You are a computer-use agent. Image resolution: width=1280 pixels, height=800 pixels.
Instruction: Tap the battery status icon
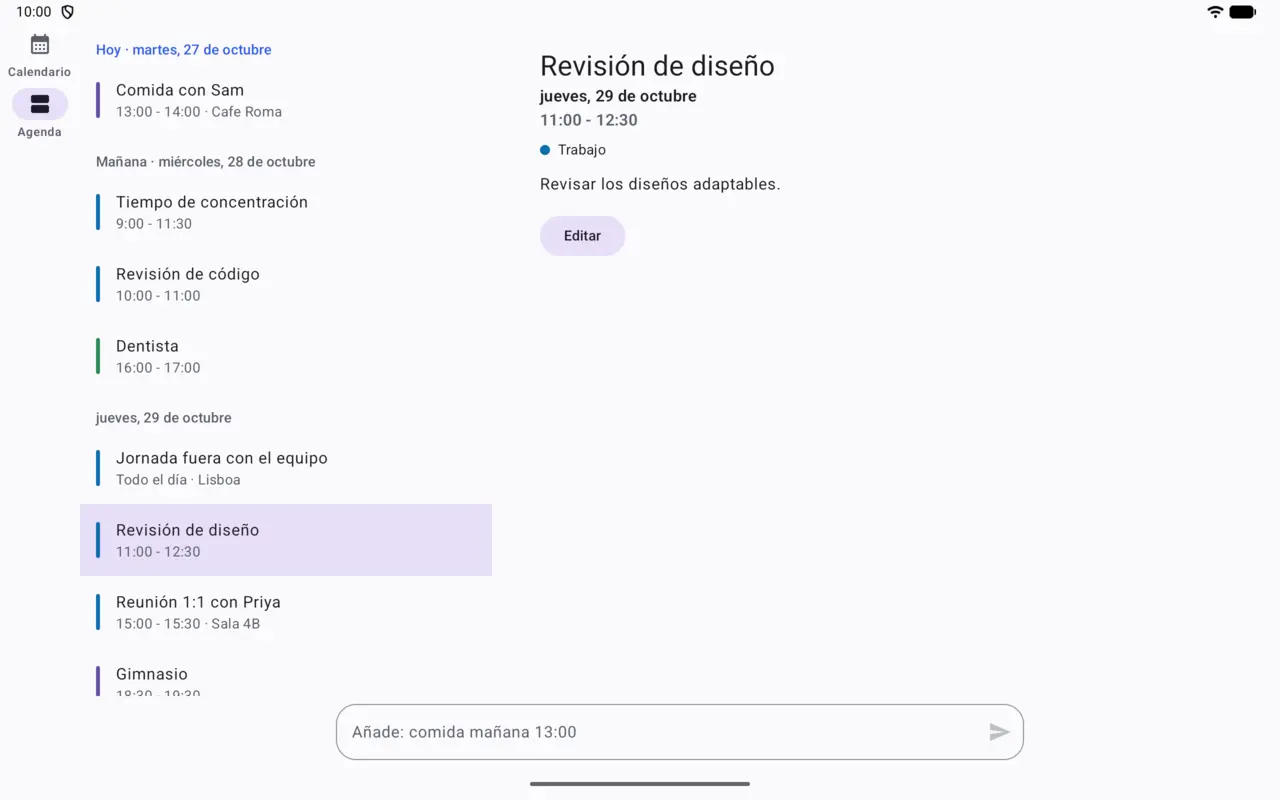[1242, 12]
